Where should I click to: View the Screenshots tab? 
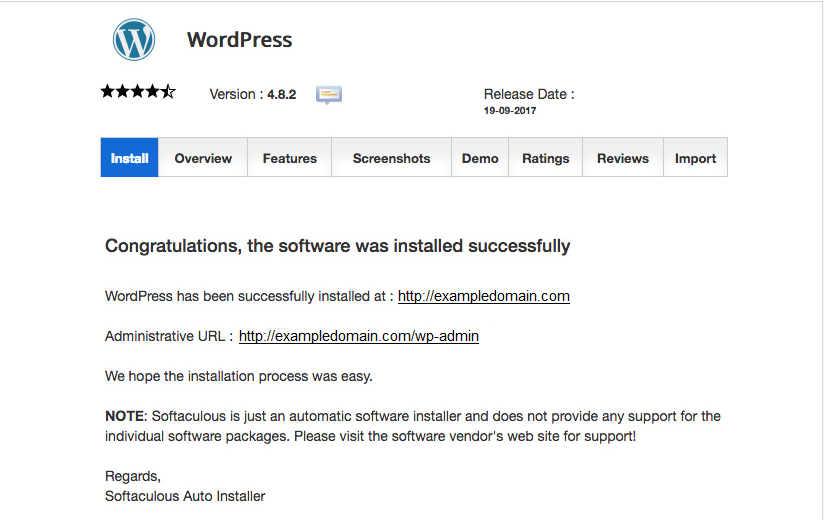tap(392, 158)
